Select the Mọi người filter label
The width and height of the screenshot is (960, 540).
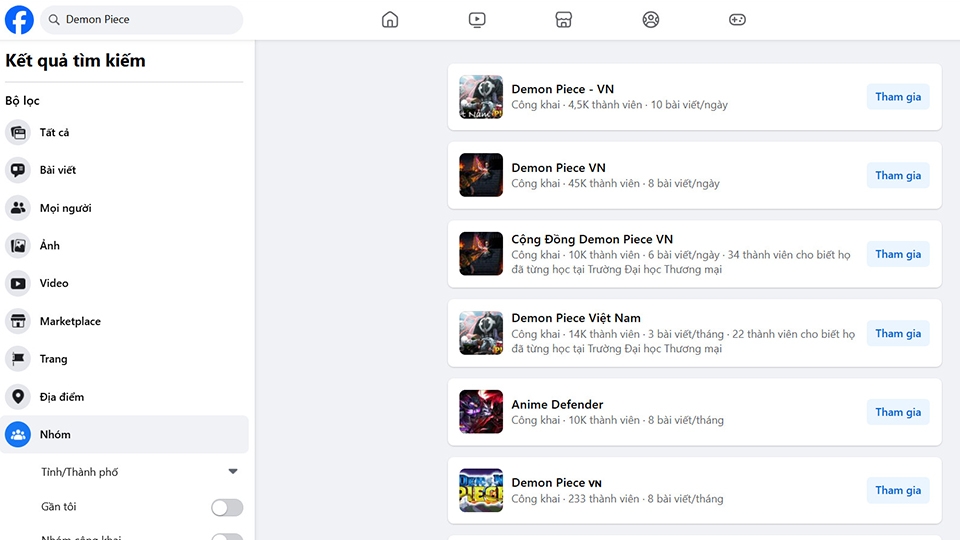(x=66, y=208)
